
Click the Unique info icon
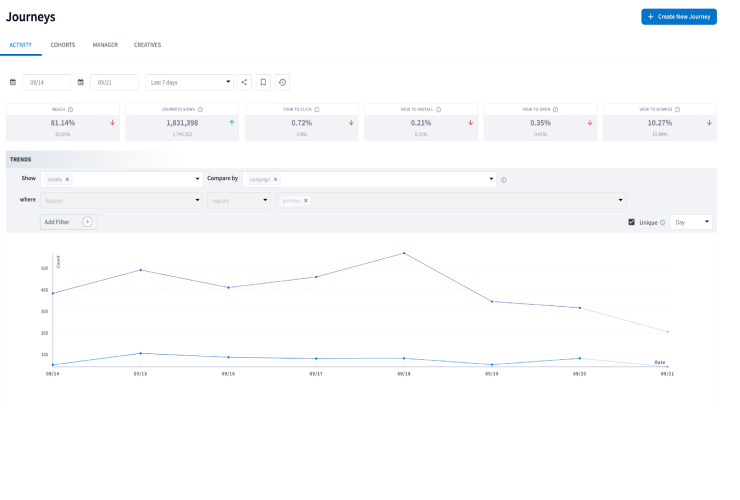tap(663, 222)
